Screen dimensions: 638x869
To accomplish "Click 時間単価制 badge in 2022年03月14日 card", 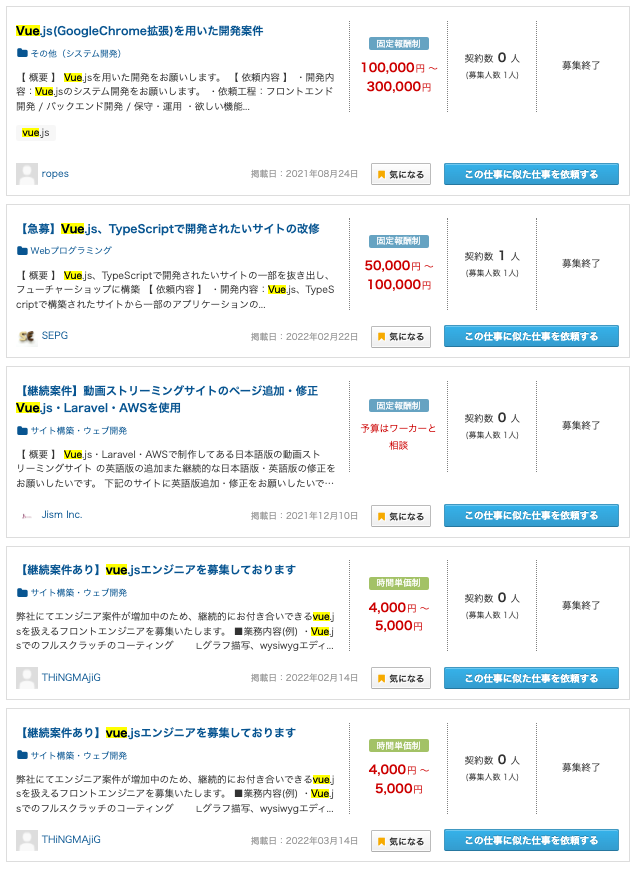I will [x=399, y=746].
